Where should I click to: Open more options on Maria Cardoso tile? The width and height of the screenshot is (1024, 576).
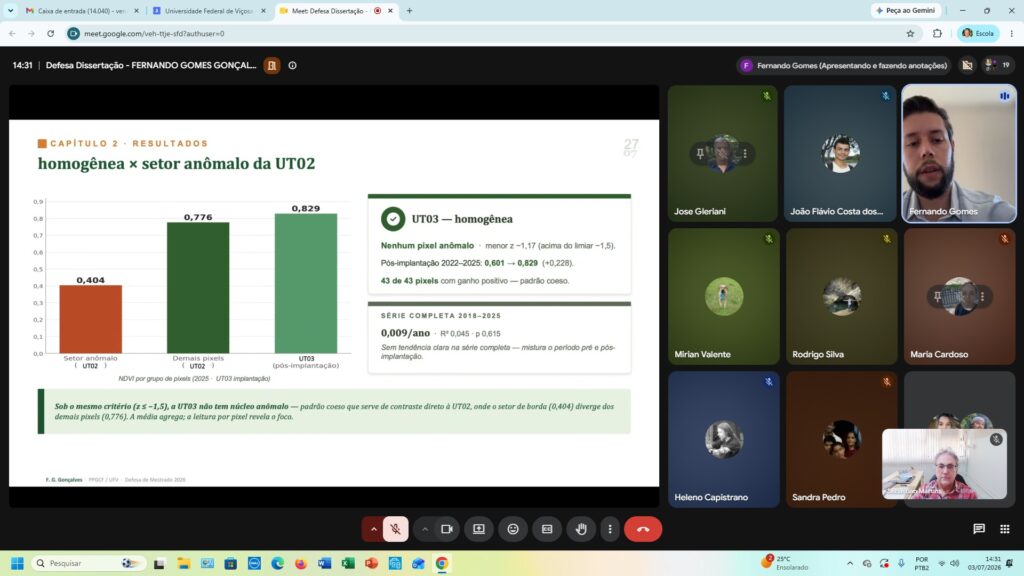(982, 296)
